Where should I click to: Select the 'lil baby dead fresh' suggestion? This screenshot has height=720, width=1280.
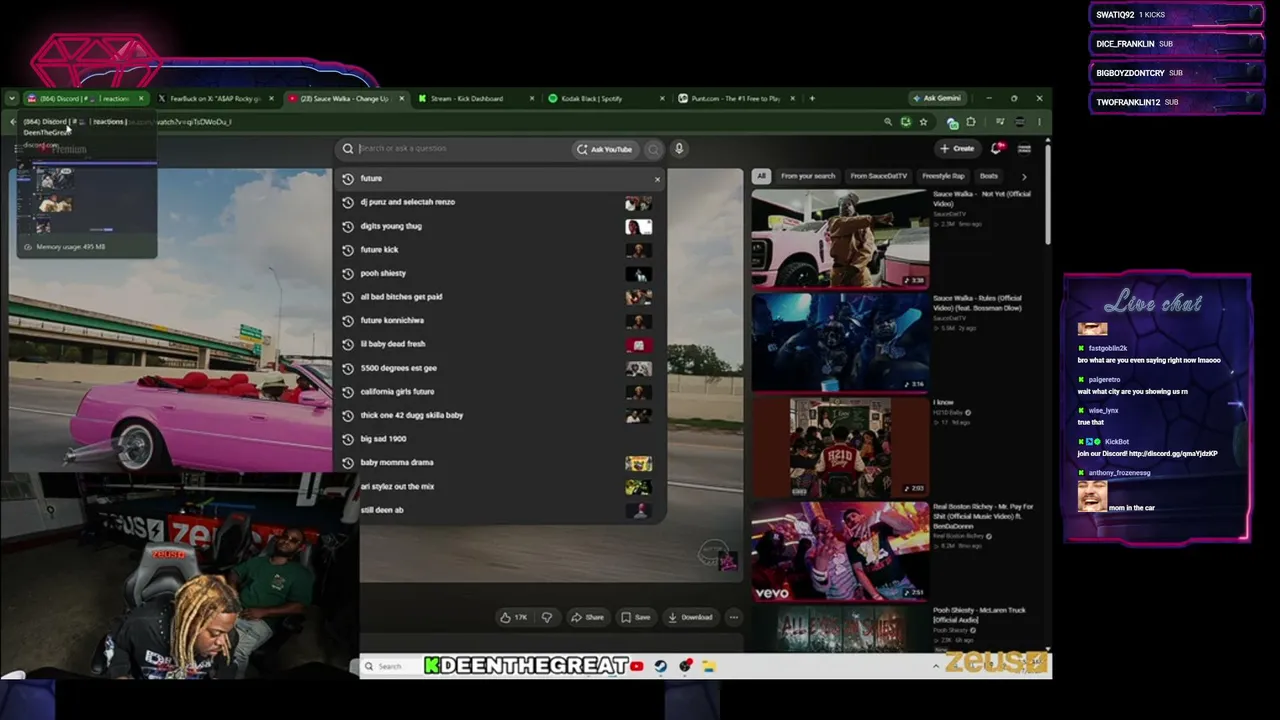pyautogui.click(x=500, y=344)
